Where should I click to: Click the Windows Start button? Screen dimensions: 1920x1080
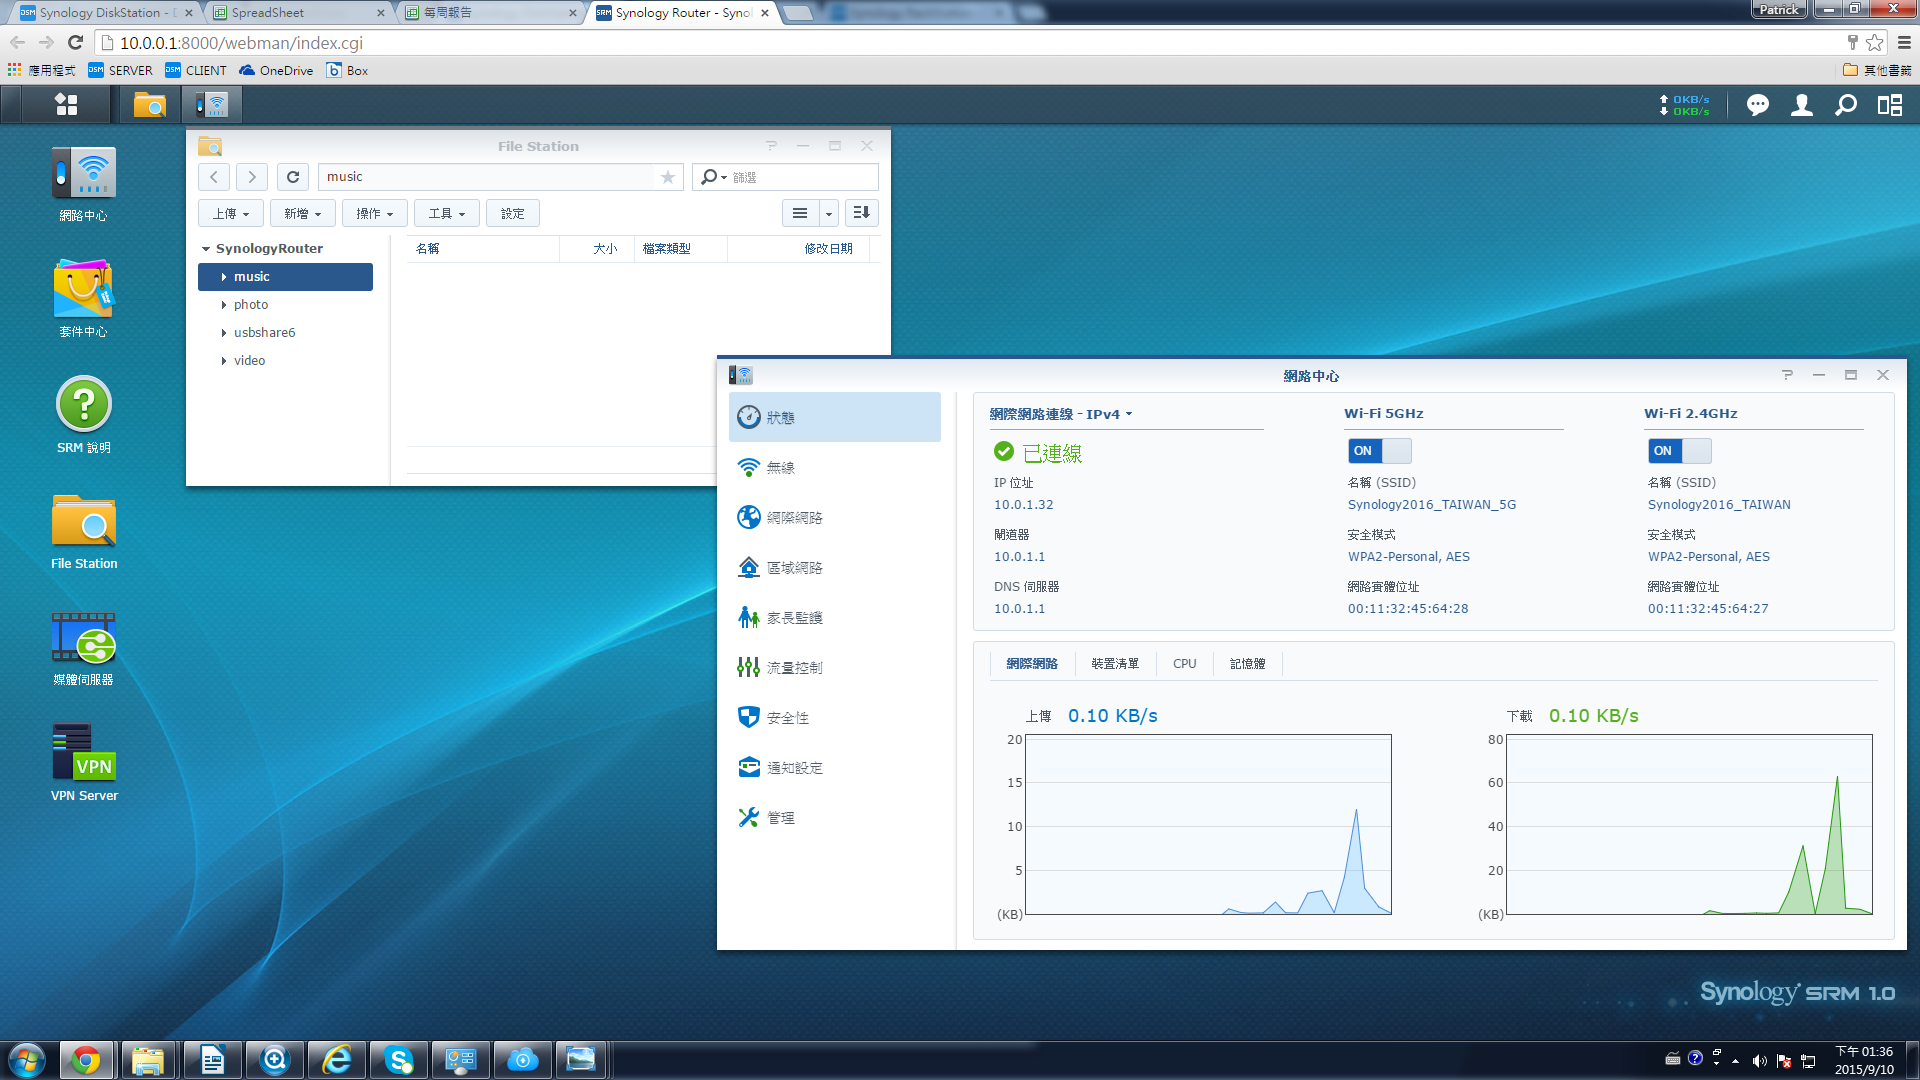[27, 1059]
